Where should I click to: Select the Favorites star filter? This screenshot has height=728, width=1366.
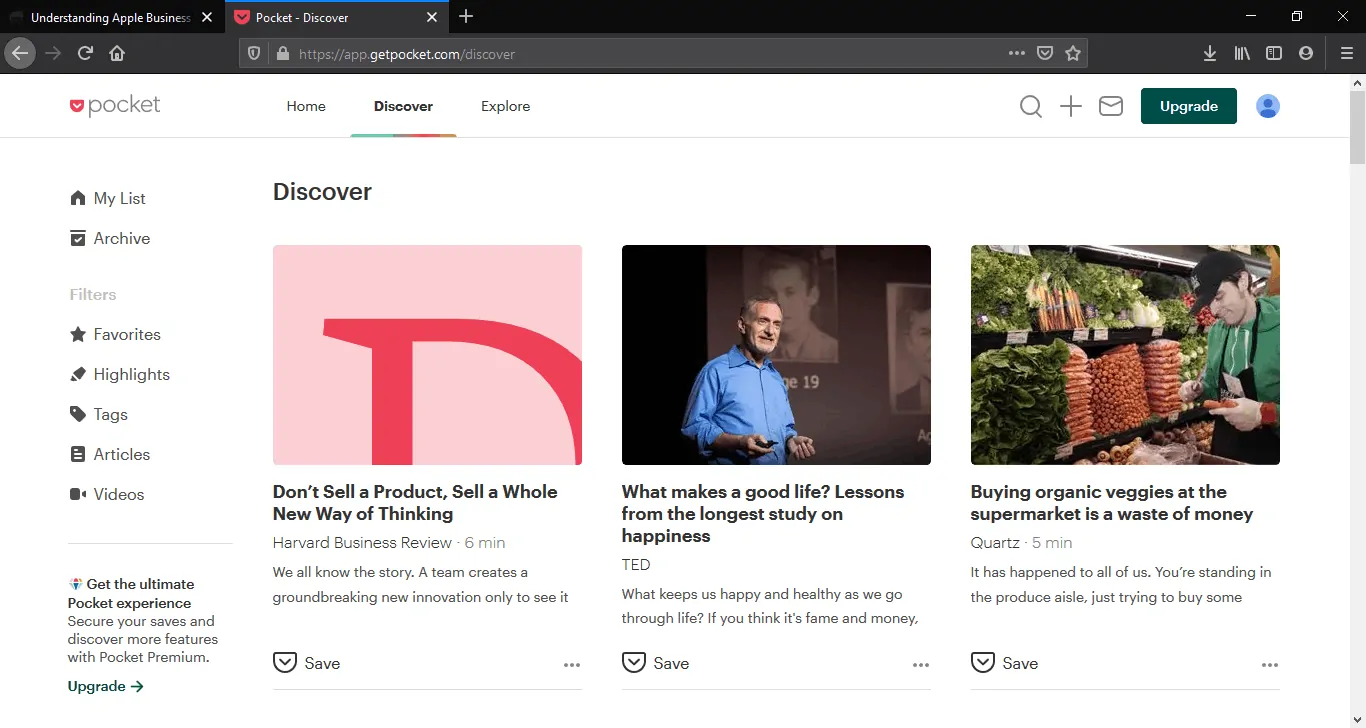(127, 334)
